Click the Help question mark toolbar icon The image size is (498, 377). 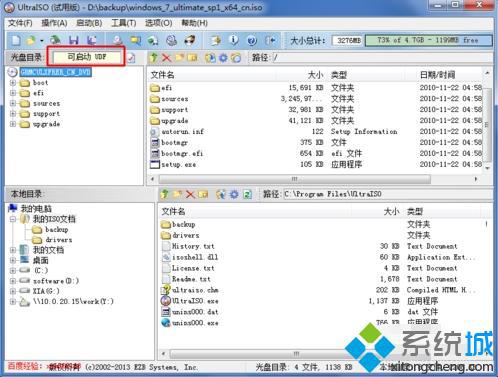252,40
